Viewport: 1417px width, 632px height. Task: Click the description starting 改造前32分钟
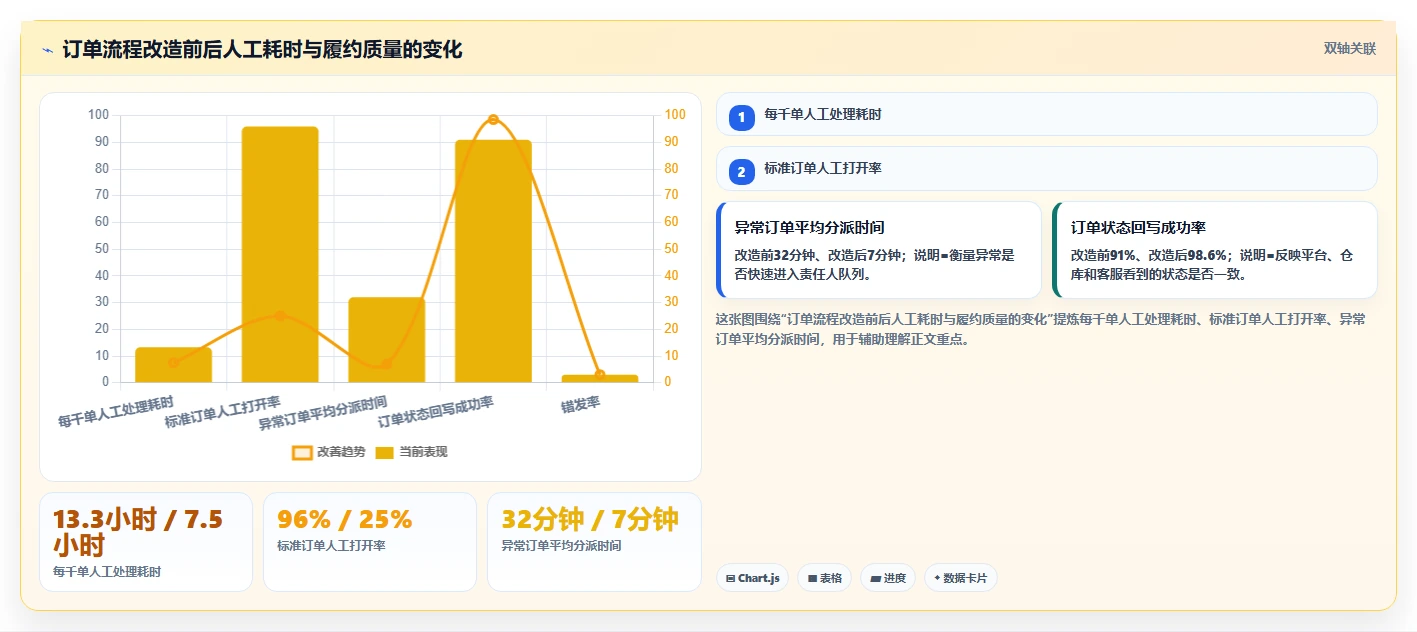pyautogui.click(x=875, y=264)
